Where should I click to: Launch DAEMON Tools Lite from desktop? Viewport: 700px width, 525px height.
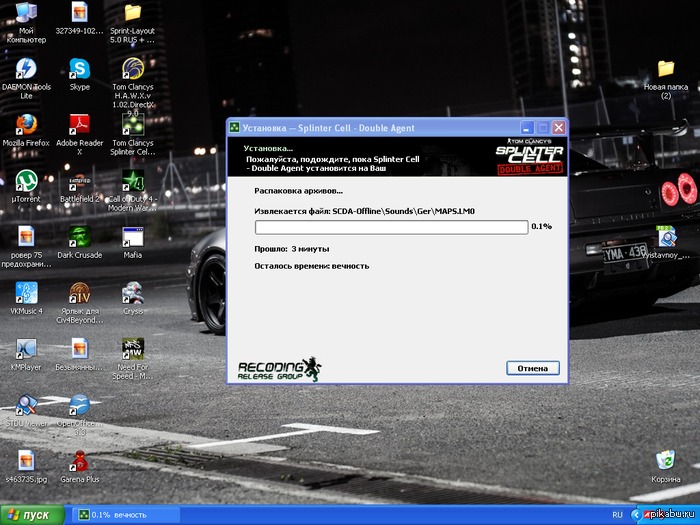click(25, 70)
